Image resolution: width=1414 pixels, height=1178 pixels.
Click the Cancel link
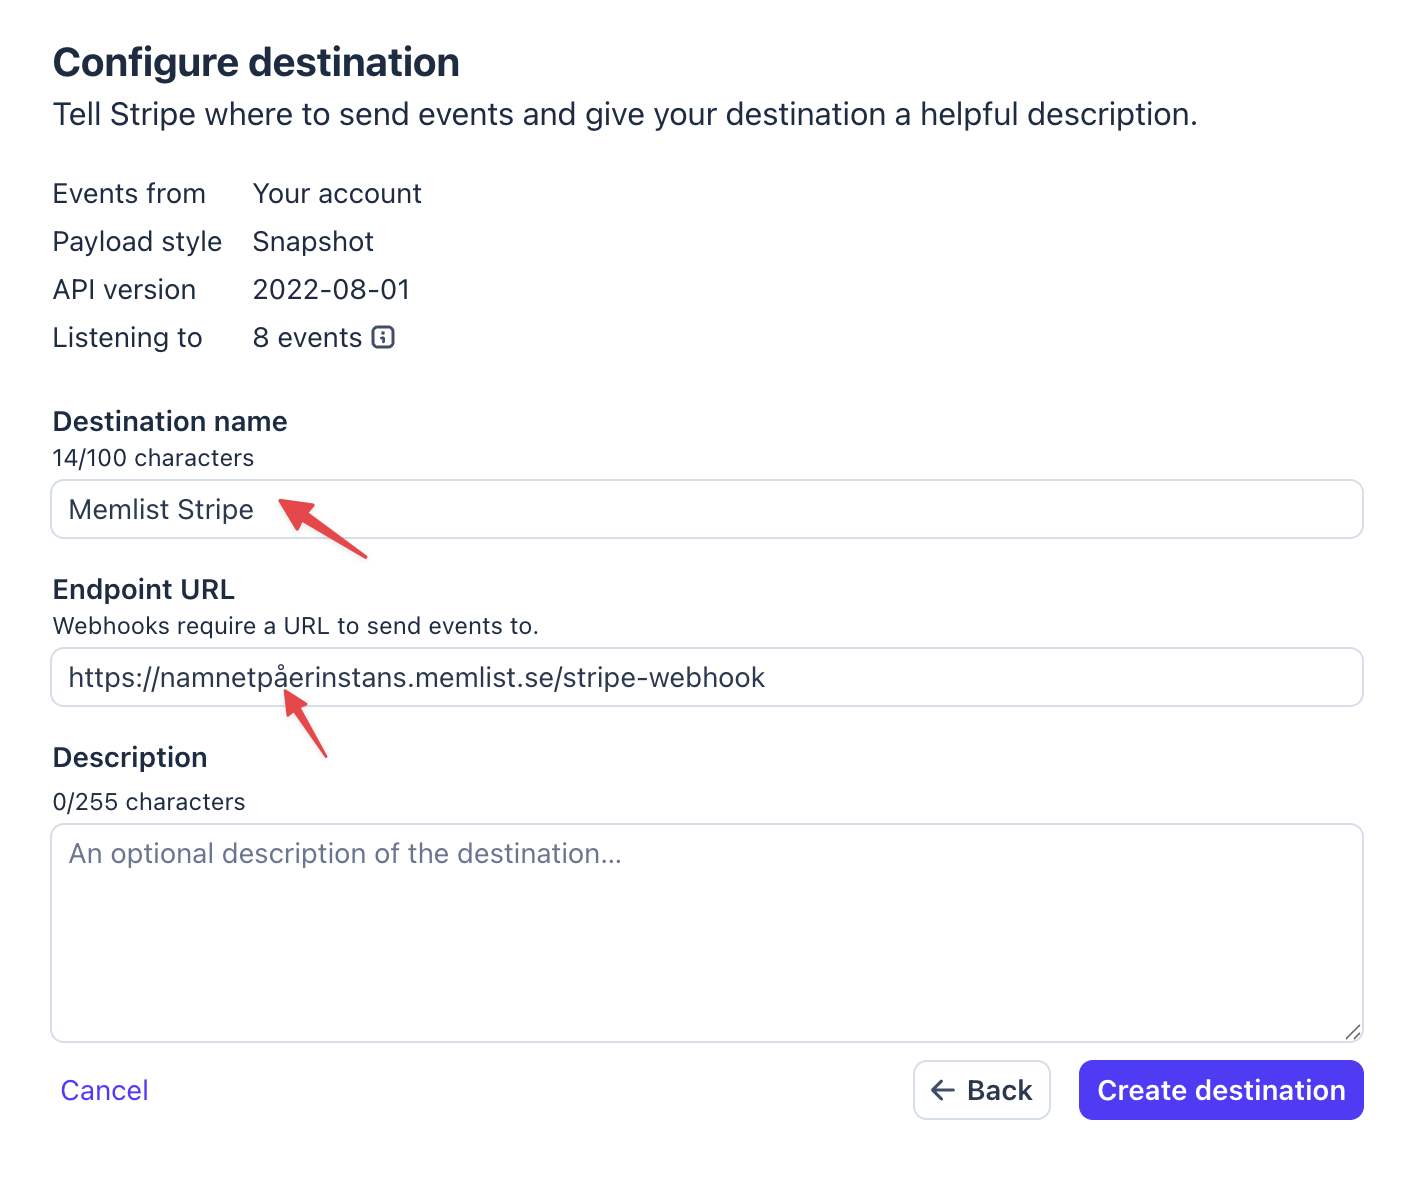(x=104, y=1090)
